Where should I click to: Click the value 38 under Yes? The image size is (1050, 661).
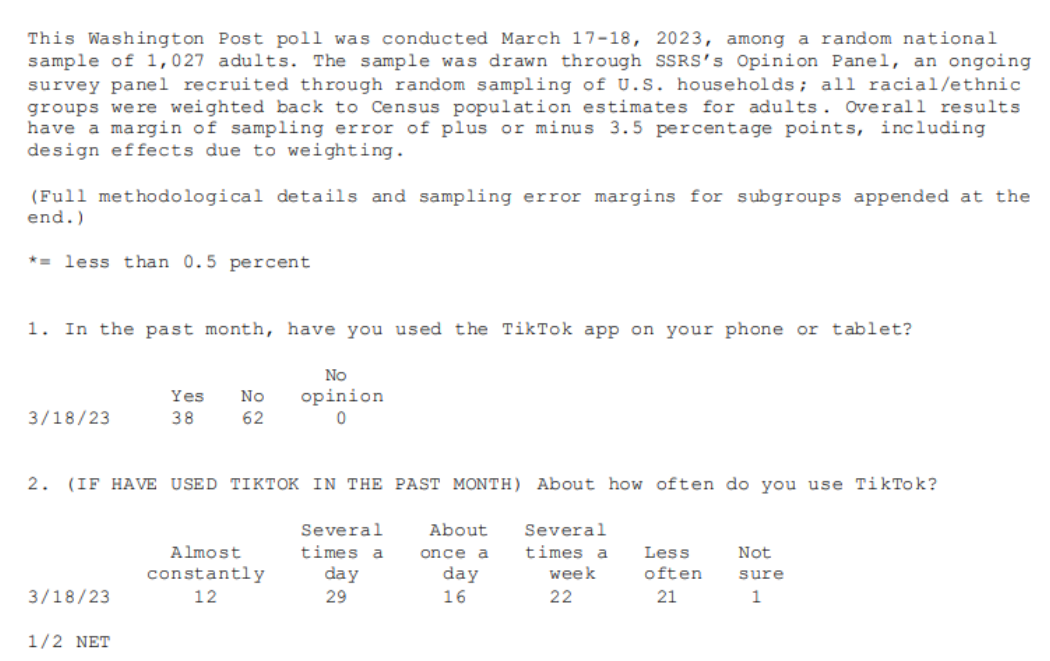182,418
